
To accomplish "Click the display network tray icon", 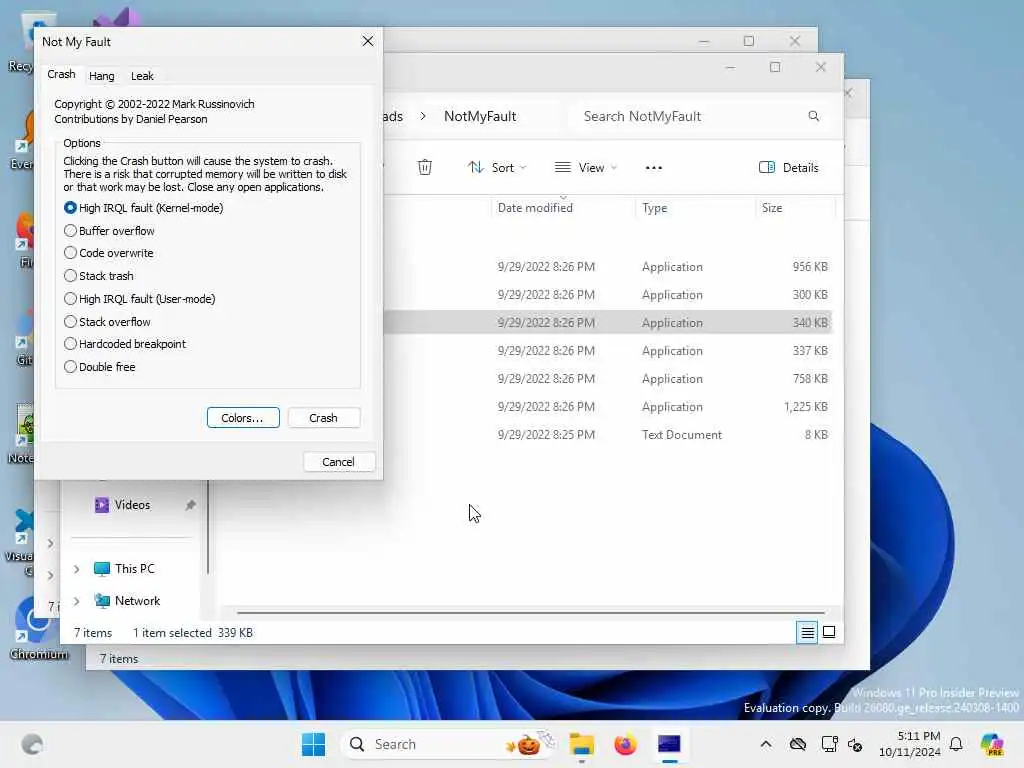I will [x=829, y=744].
